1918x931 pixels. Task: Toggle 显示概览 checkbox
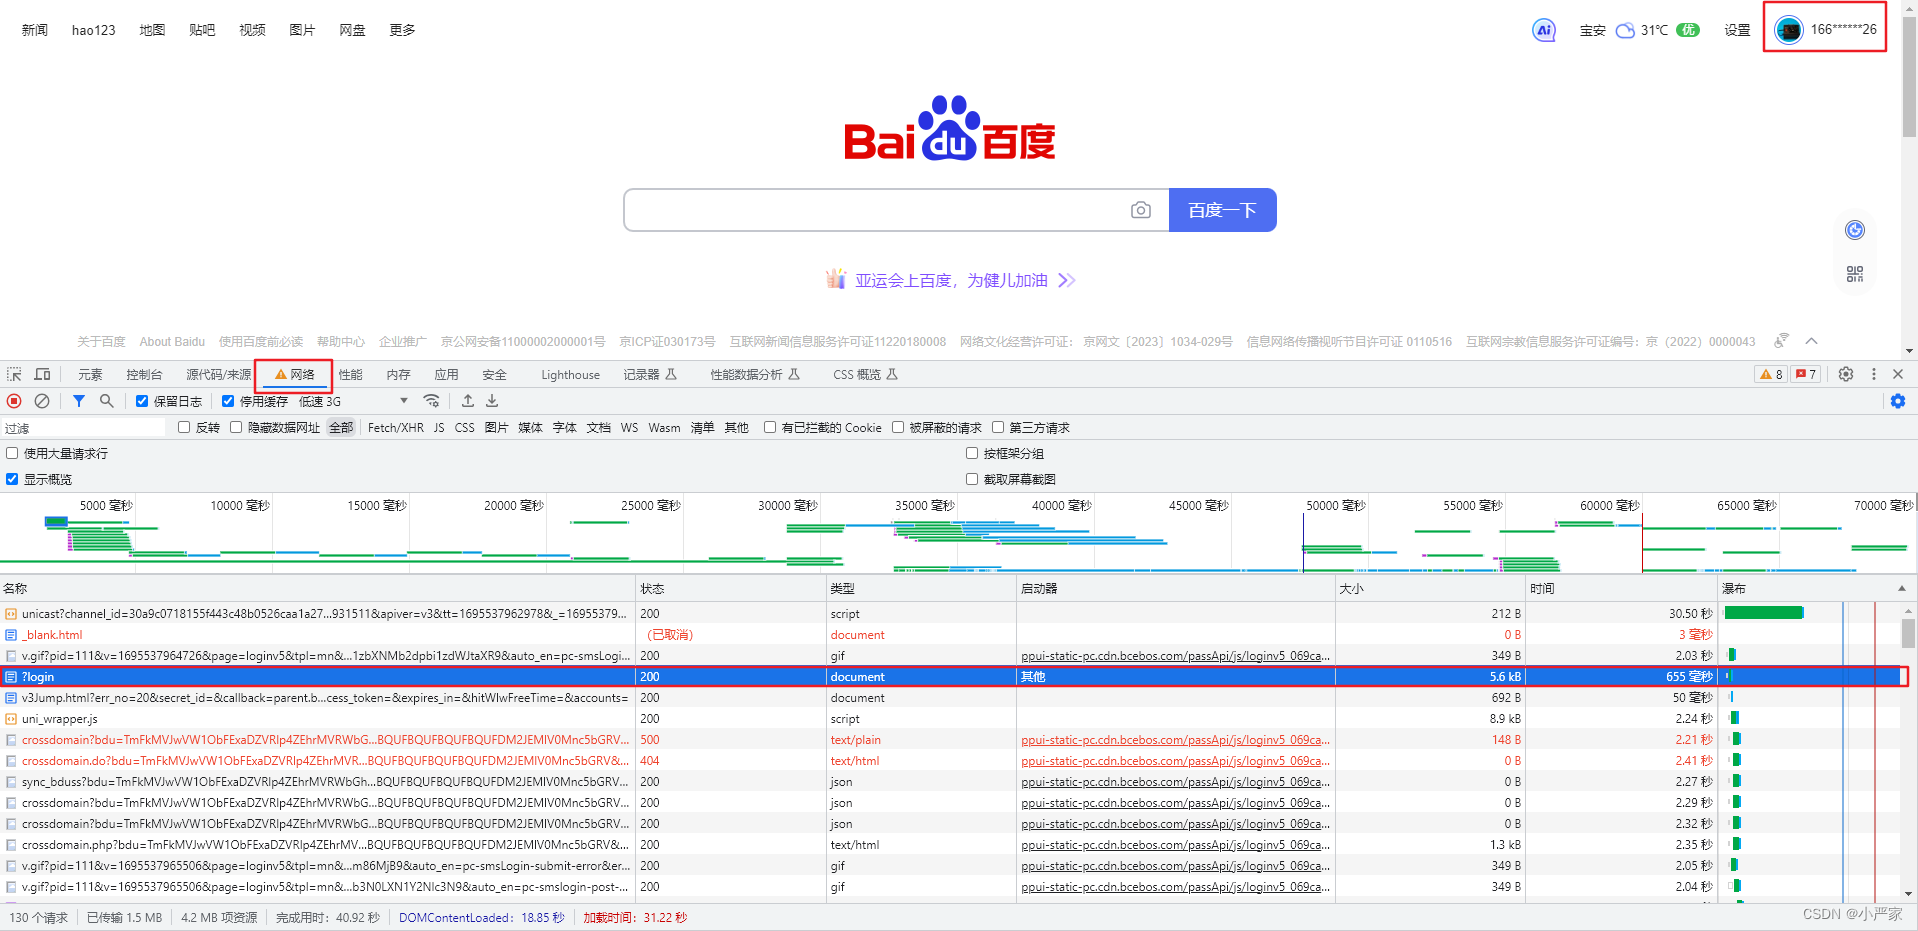click(12, 479)
